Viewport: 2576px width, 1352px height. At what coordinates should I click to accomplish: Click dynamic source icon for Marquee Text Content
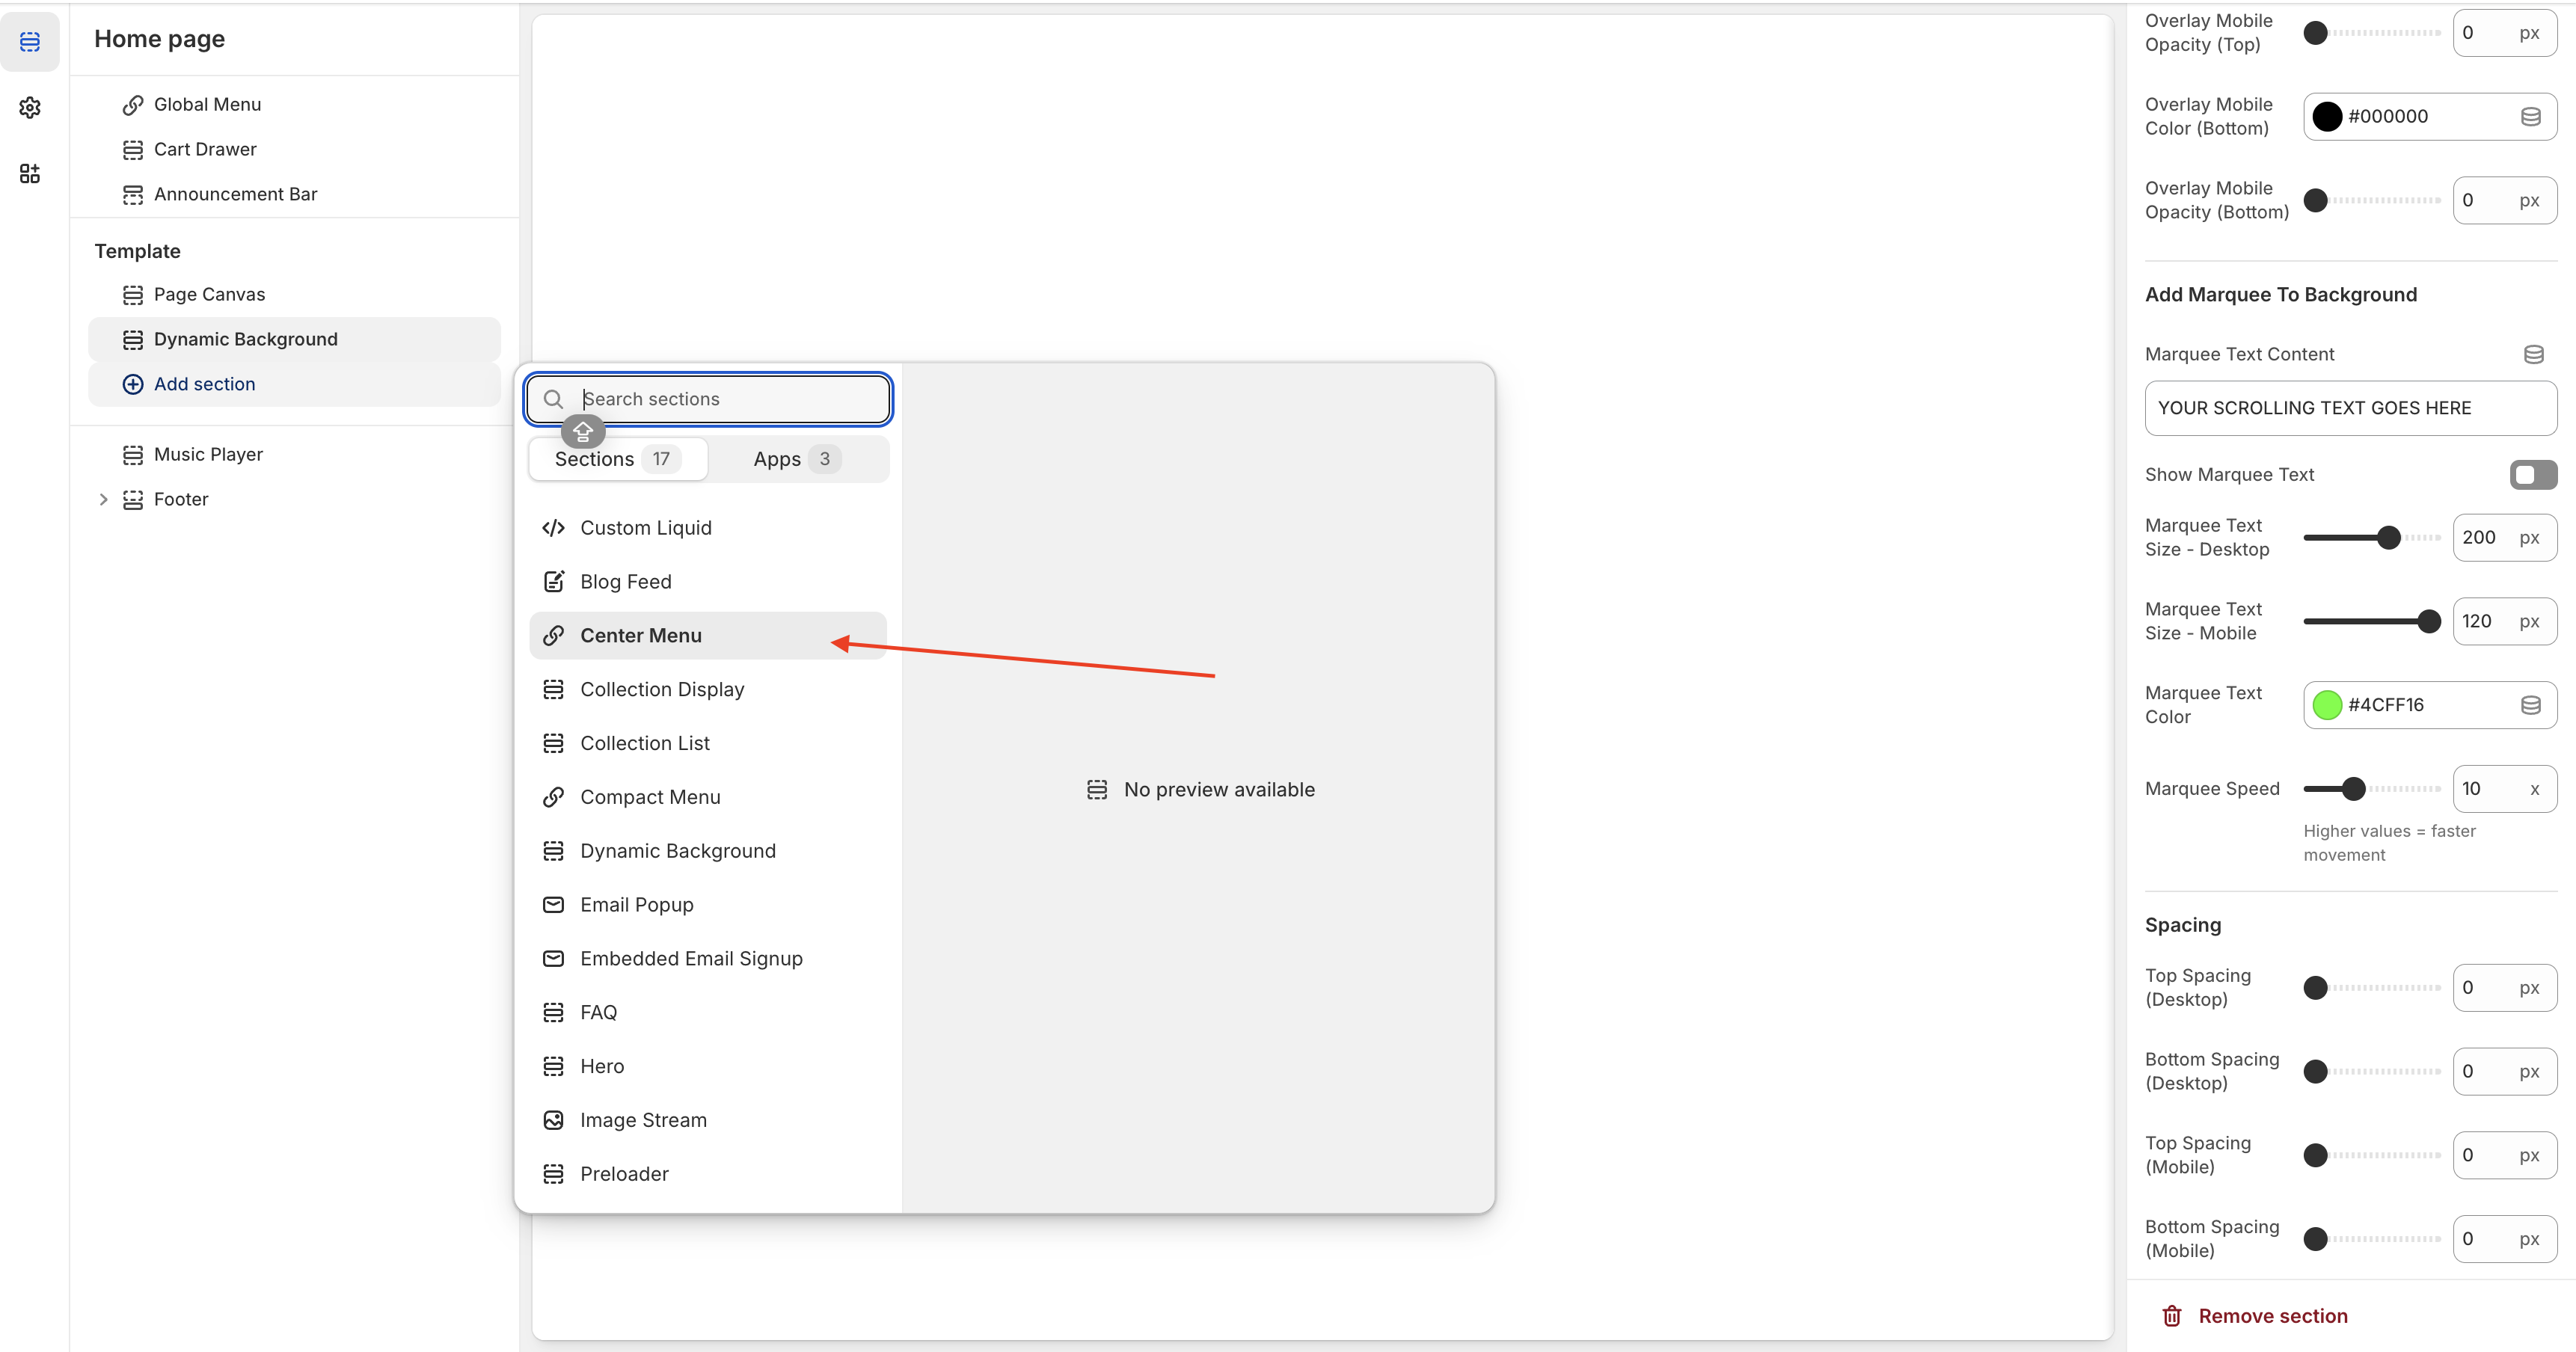pos(2533,354)
